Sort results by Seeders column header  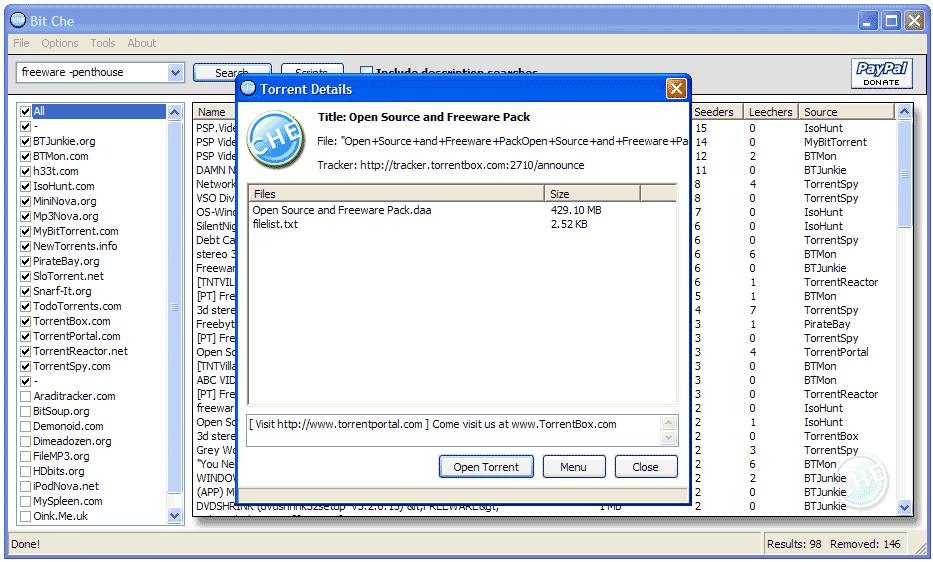(716, 112)
